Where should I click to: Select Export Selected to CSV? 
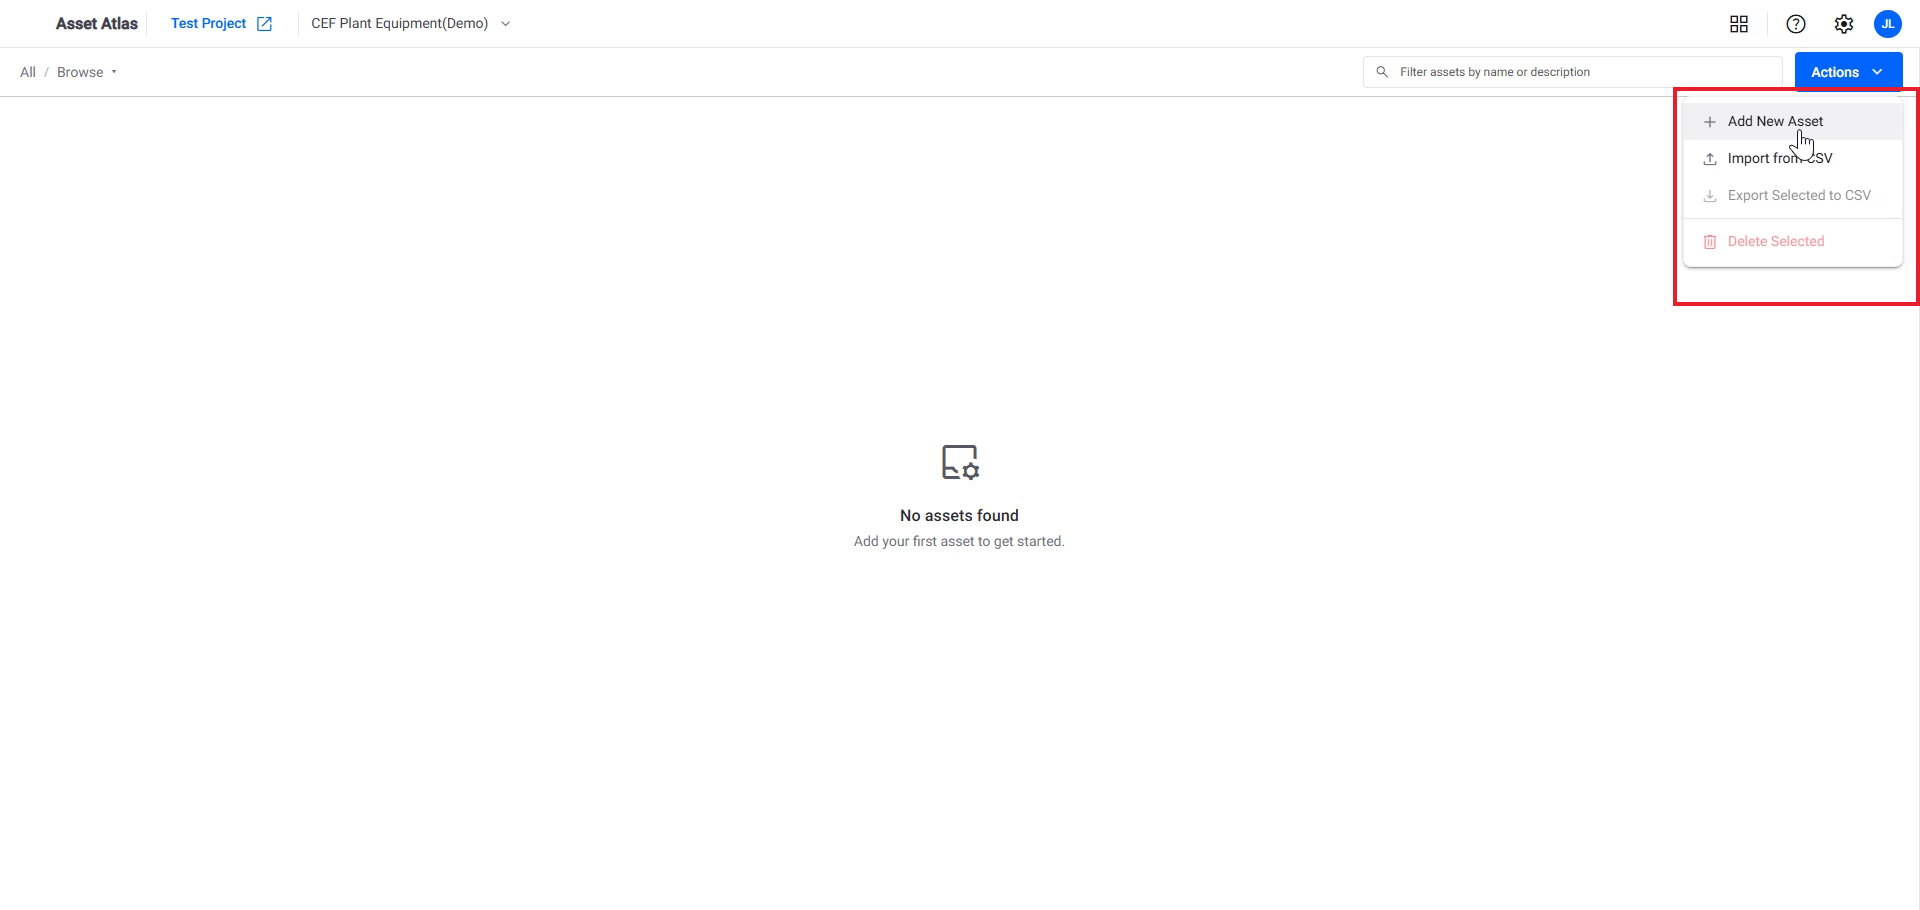[x=1793, y=195]
